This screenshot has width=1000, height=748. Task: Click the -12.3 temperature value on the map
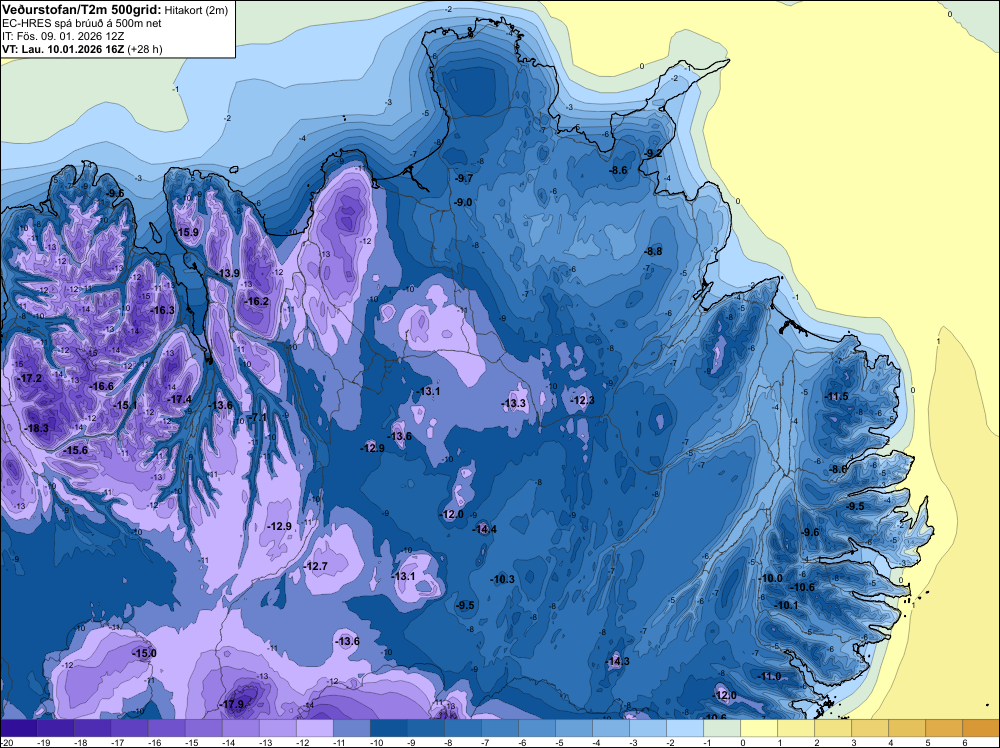pos(582,400)
